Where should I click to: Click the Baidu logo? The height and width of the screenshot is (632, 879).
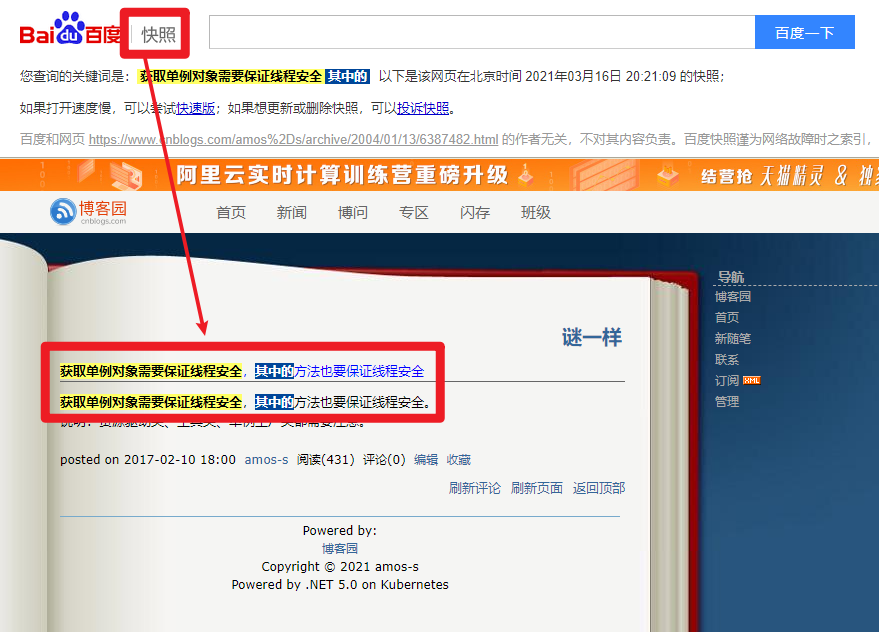[70, 29]
